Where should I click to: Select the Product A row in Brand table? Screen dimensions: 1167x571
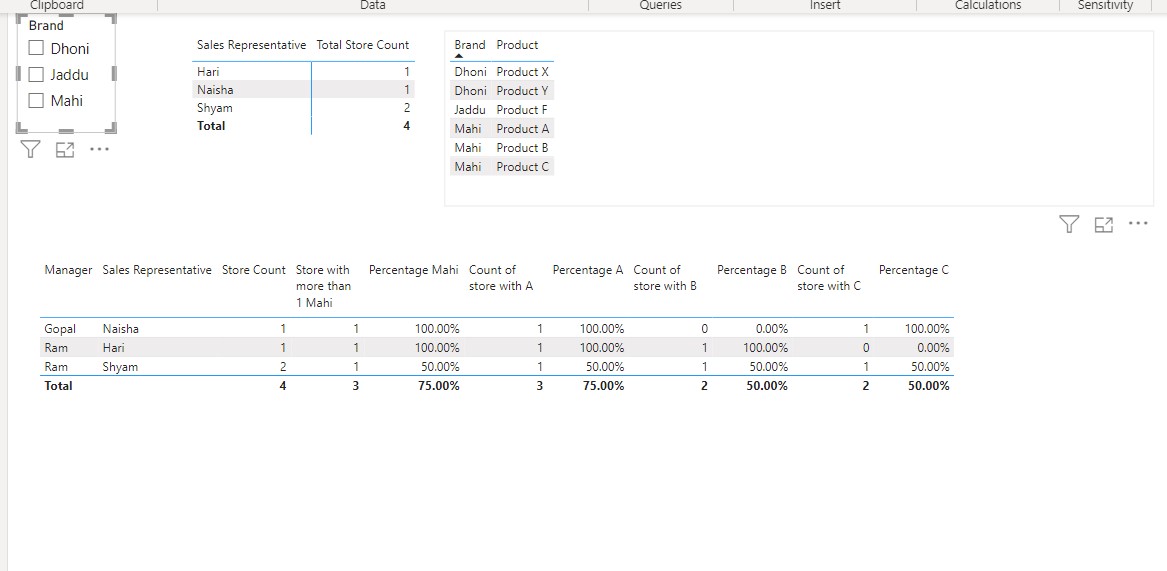[x=522, y=129]
